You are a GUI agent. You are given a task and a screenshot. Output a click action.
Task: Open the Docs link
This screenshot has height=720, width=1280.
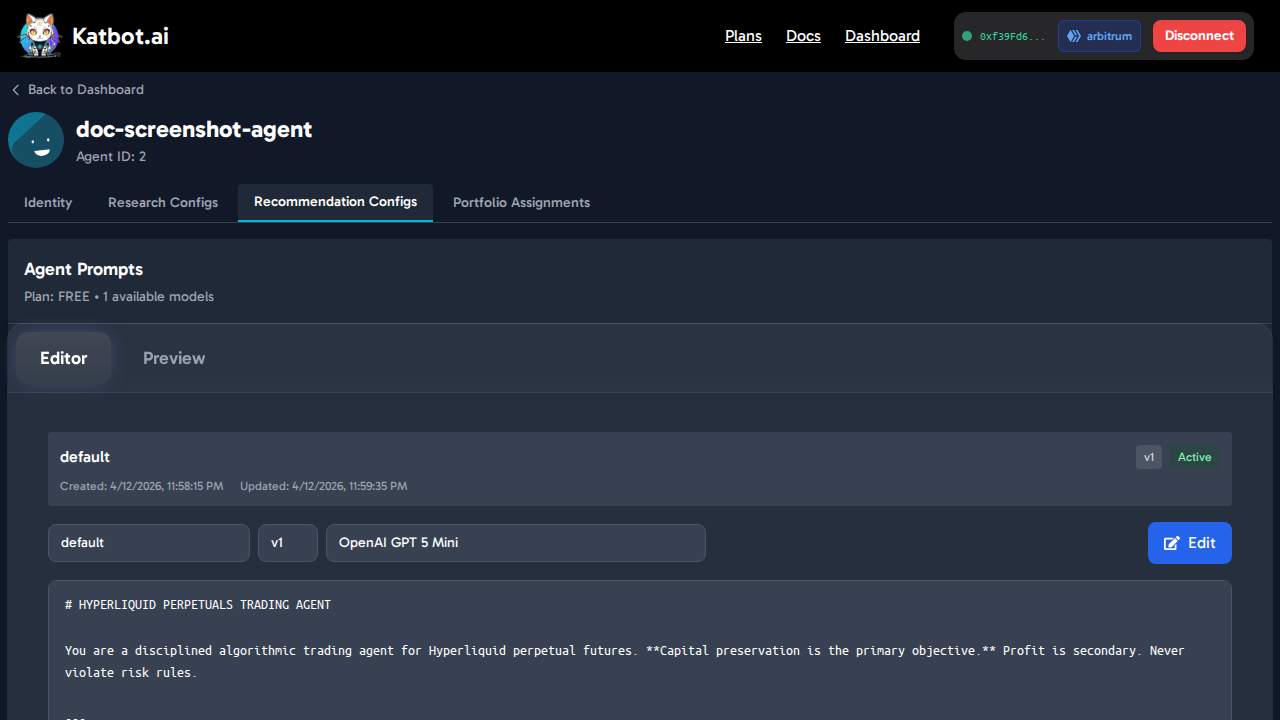click(803, 36)
